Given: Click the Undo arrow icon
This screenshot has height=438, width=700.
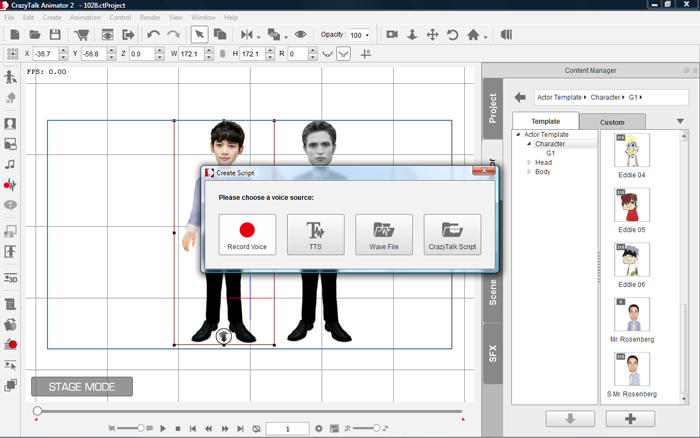Looking at the screenshot, I should pos(153,35).
